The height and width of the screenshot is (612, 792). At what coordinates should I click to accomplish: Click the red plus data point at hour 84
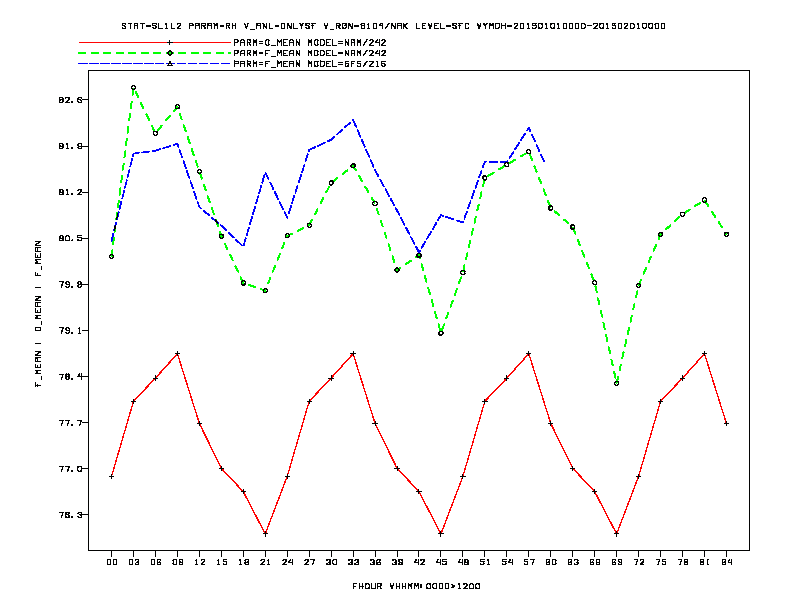click(x=726, y=424)
